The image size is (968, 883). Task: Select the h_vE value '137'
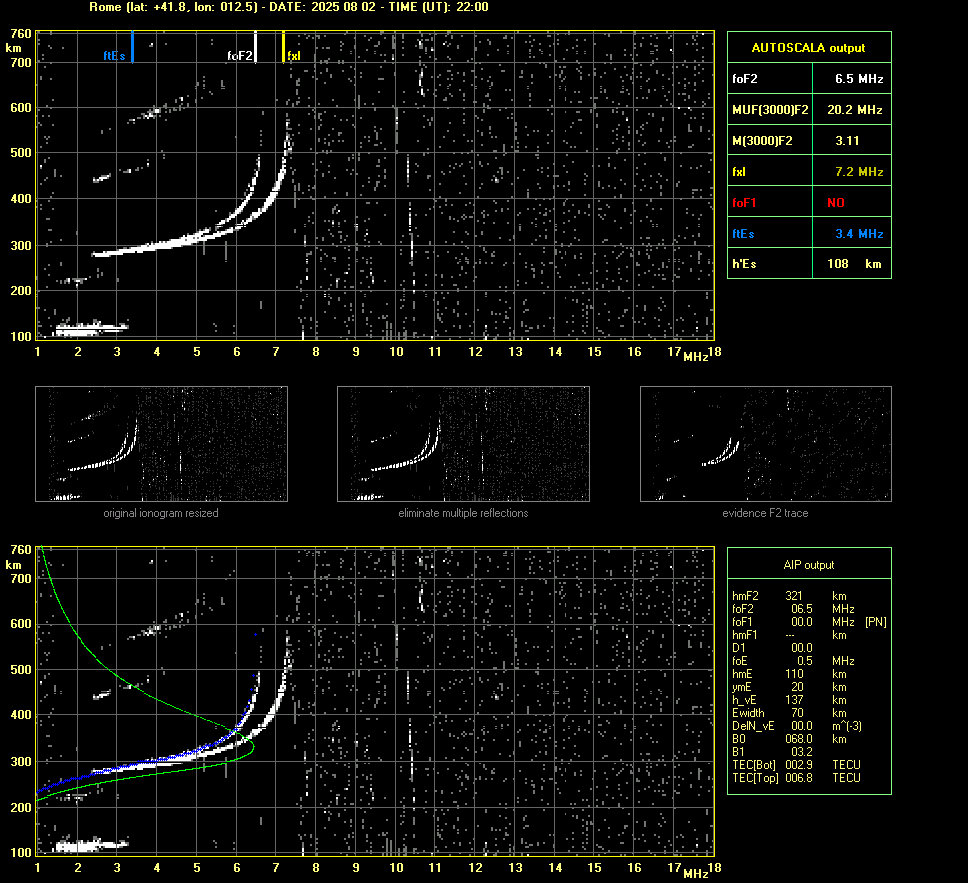794,700
